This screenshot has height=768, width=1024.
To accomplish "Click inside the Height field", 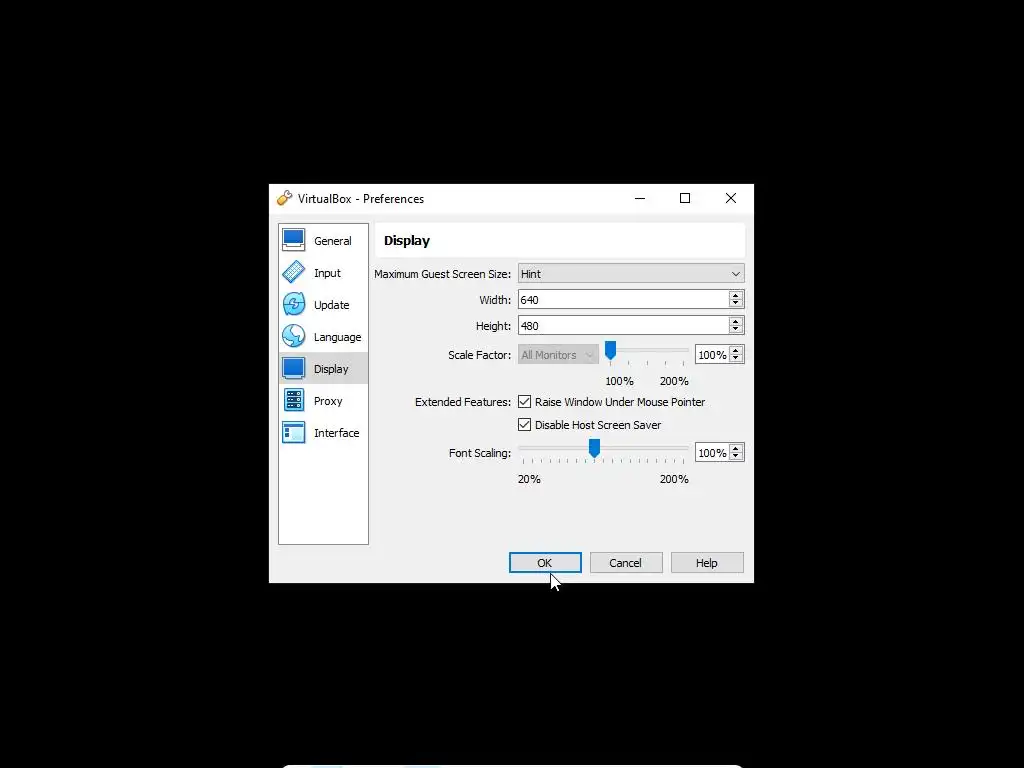I will coord(623,326).
